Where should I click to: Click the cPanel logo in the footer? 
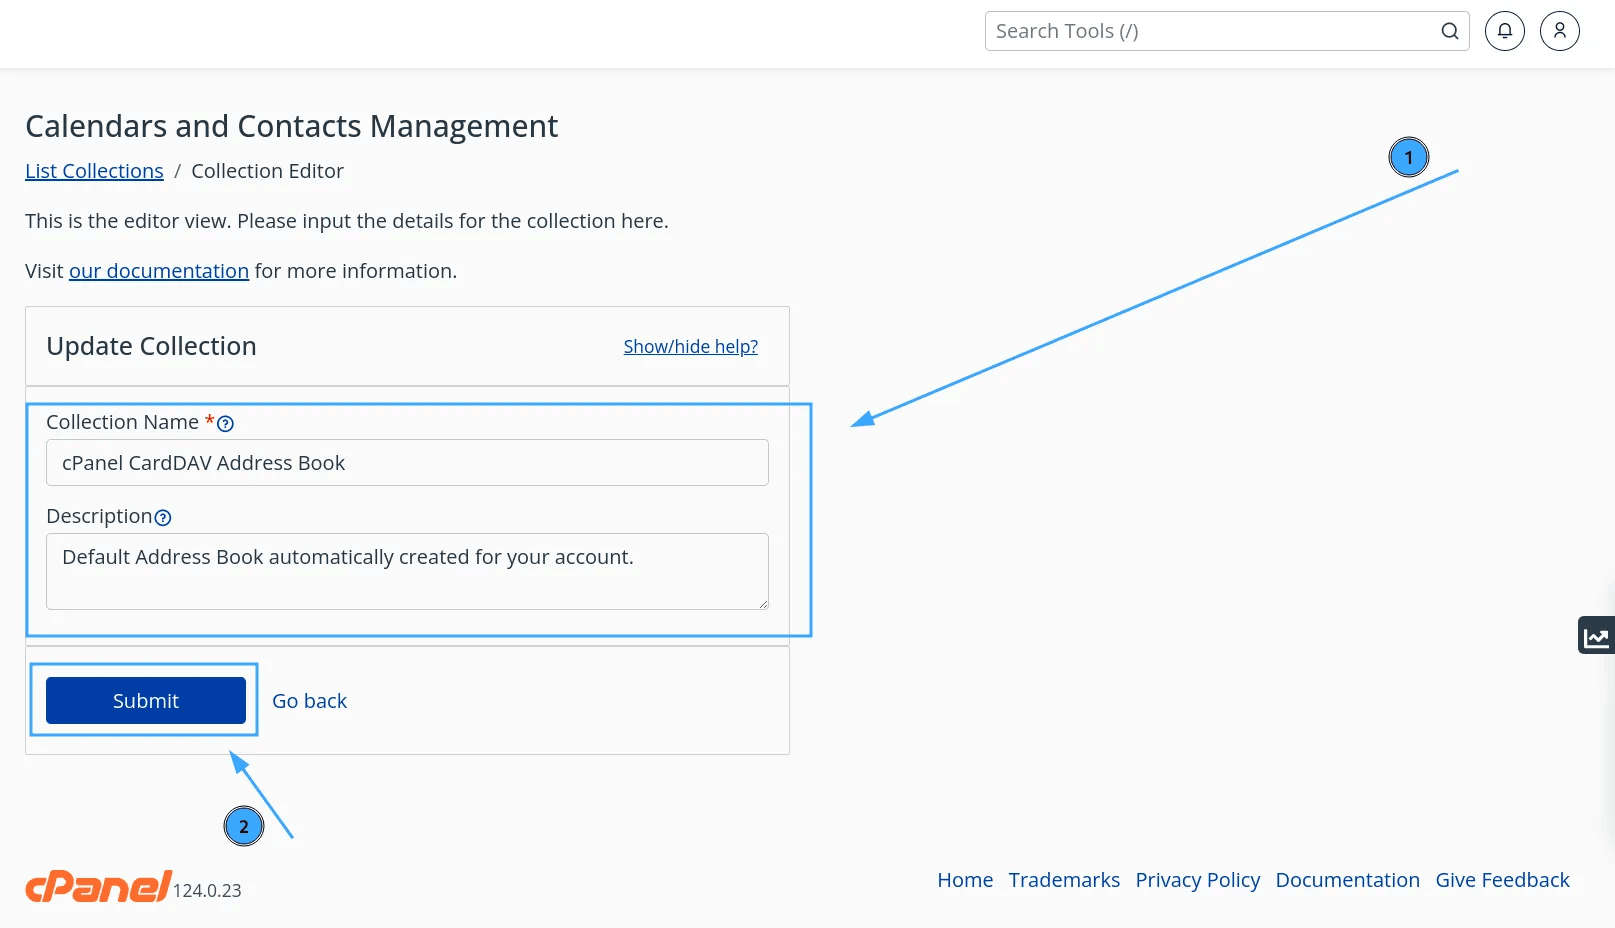click(97, 885)
